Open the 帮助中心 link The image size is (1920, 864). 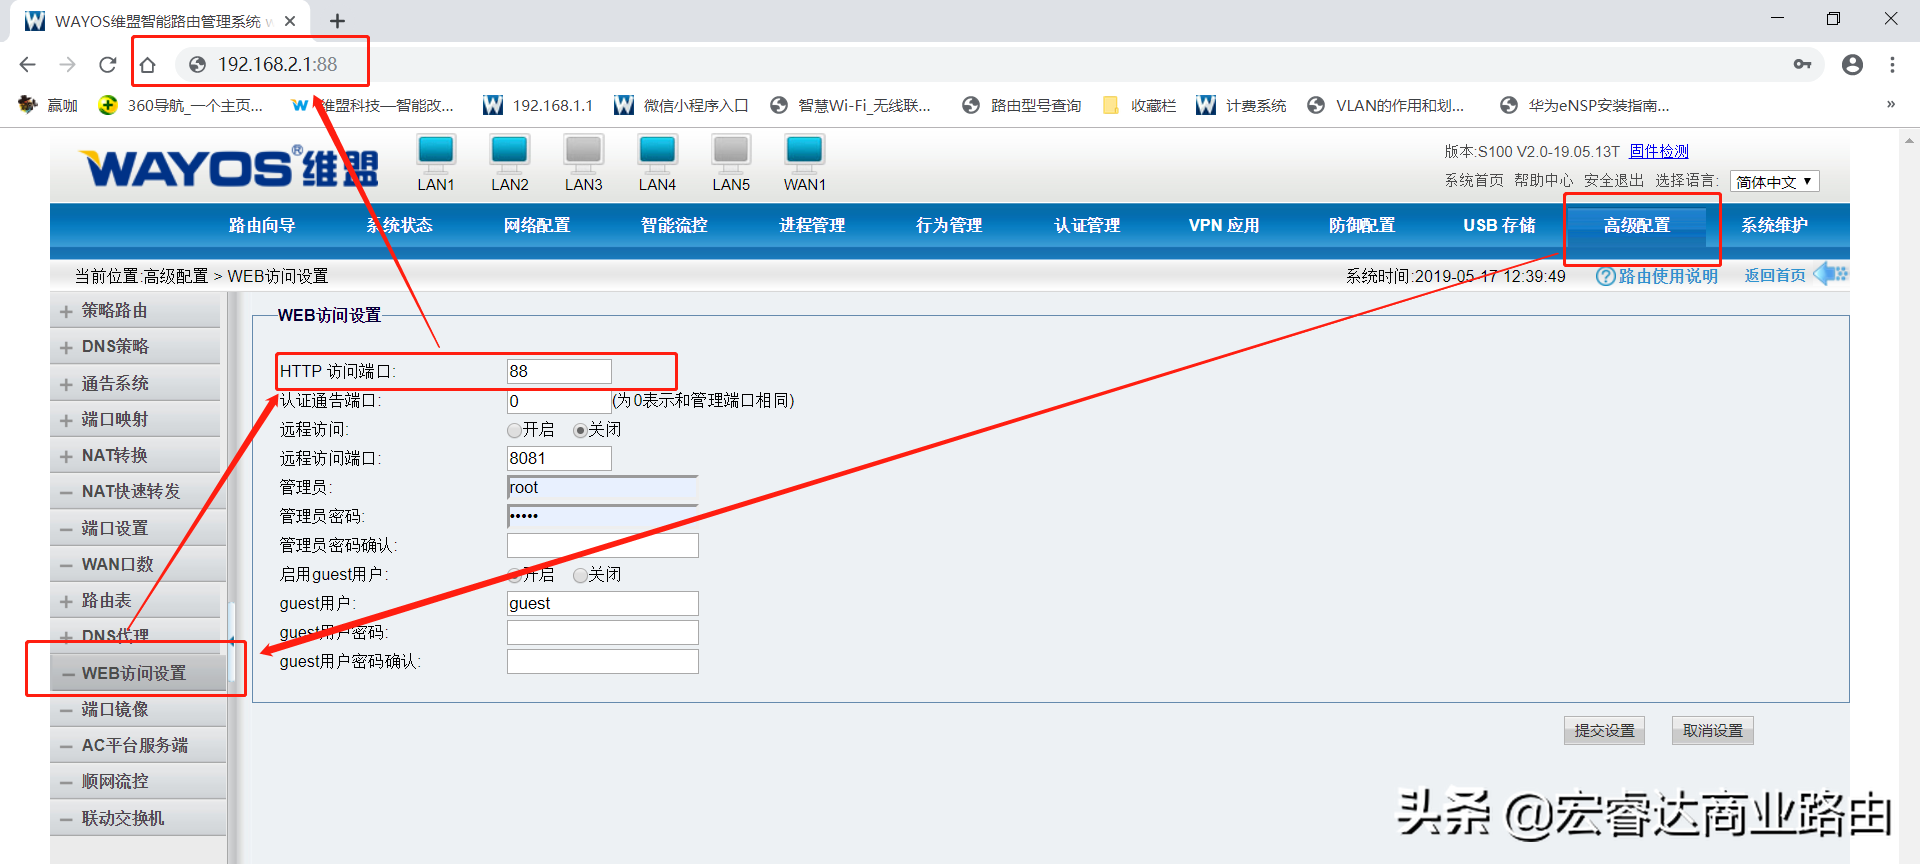pyautogui.click(x=1544, y=181)
